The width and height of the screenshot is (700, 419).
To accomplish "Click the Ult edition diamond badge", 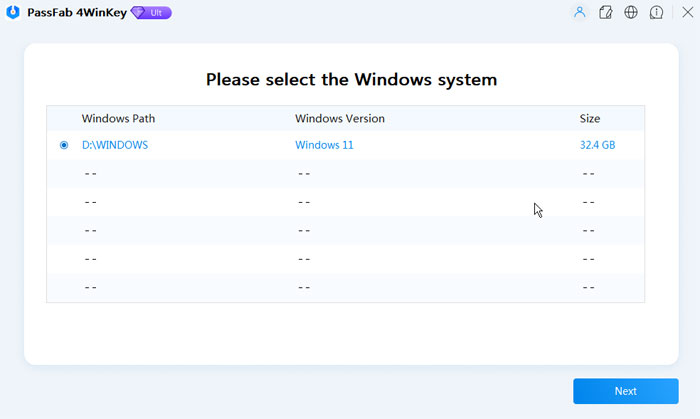I will click(x=151, y=12).
